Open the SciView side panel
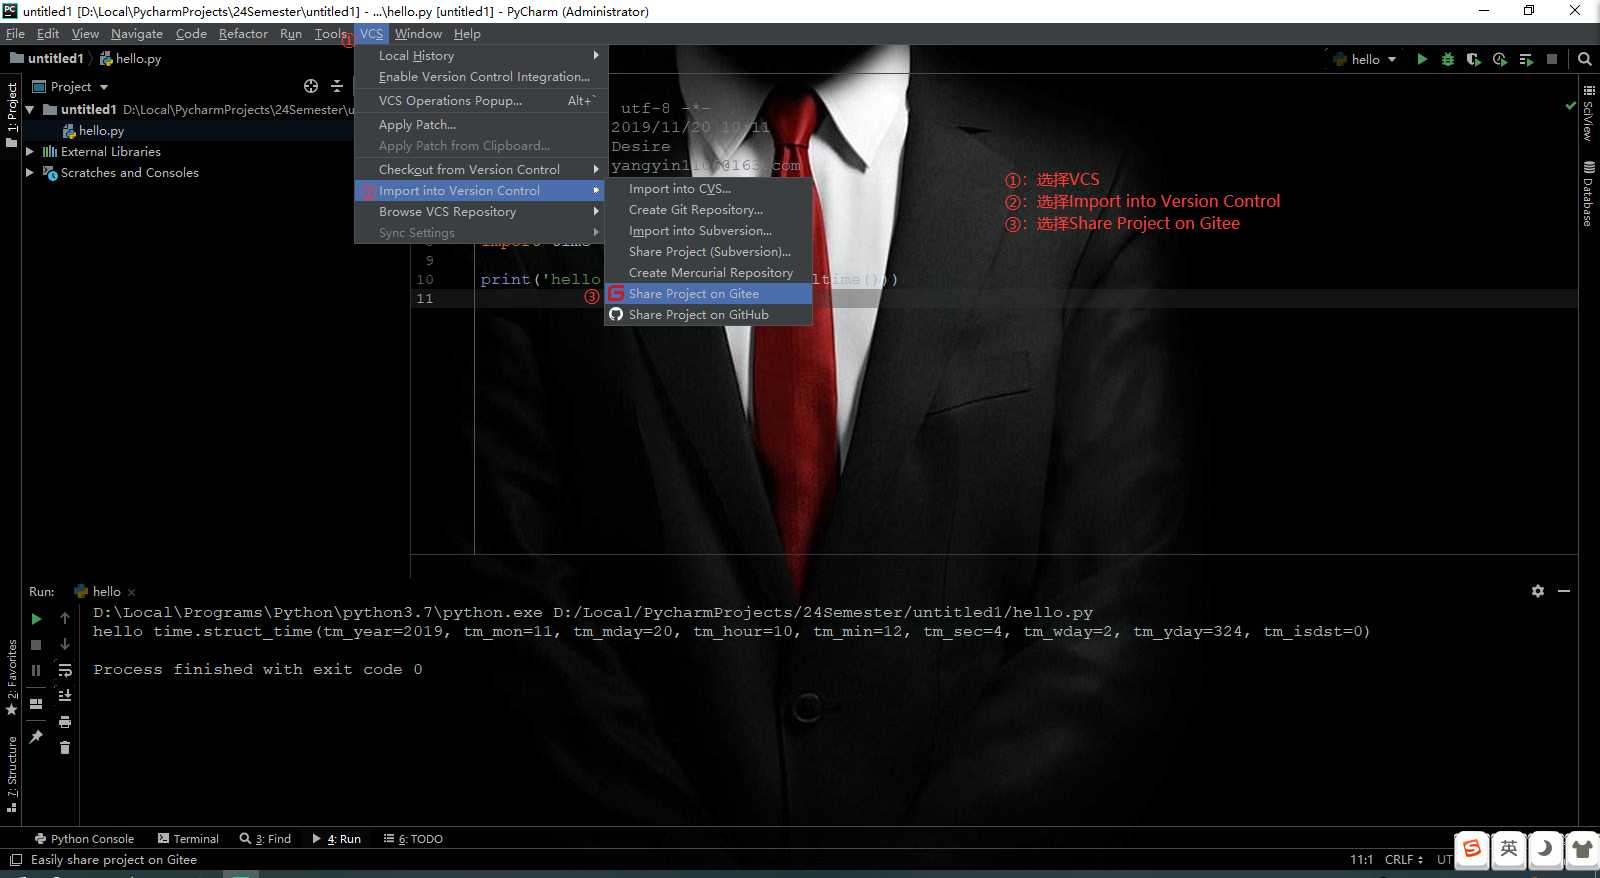 [1589, 113]
